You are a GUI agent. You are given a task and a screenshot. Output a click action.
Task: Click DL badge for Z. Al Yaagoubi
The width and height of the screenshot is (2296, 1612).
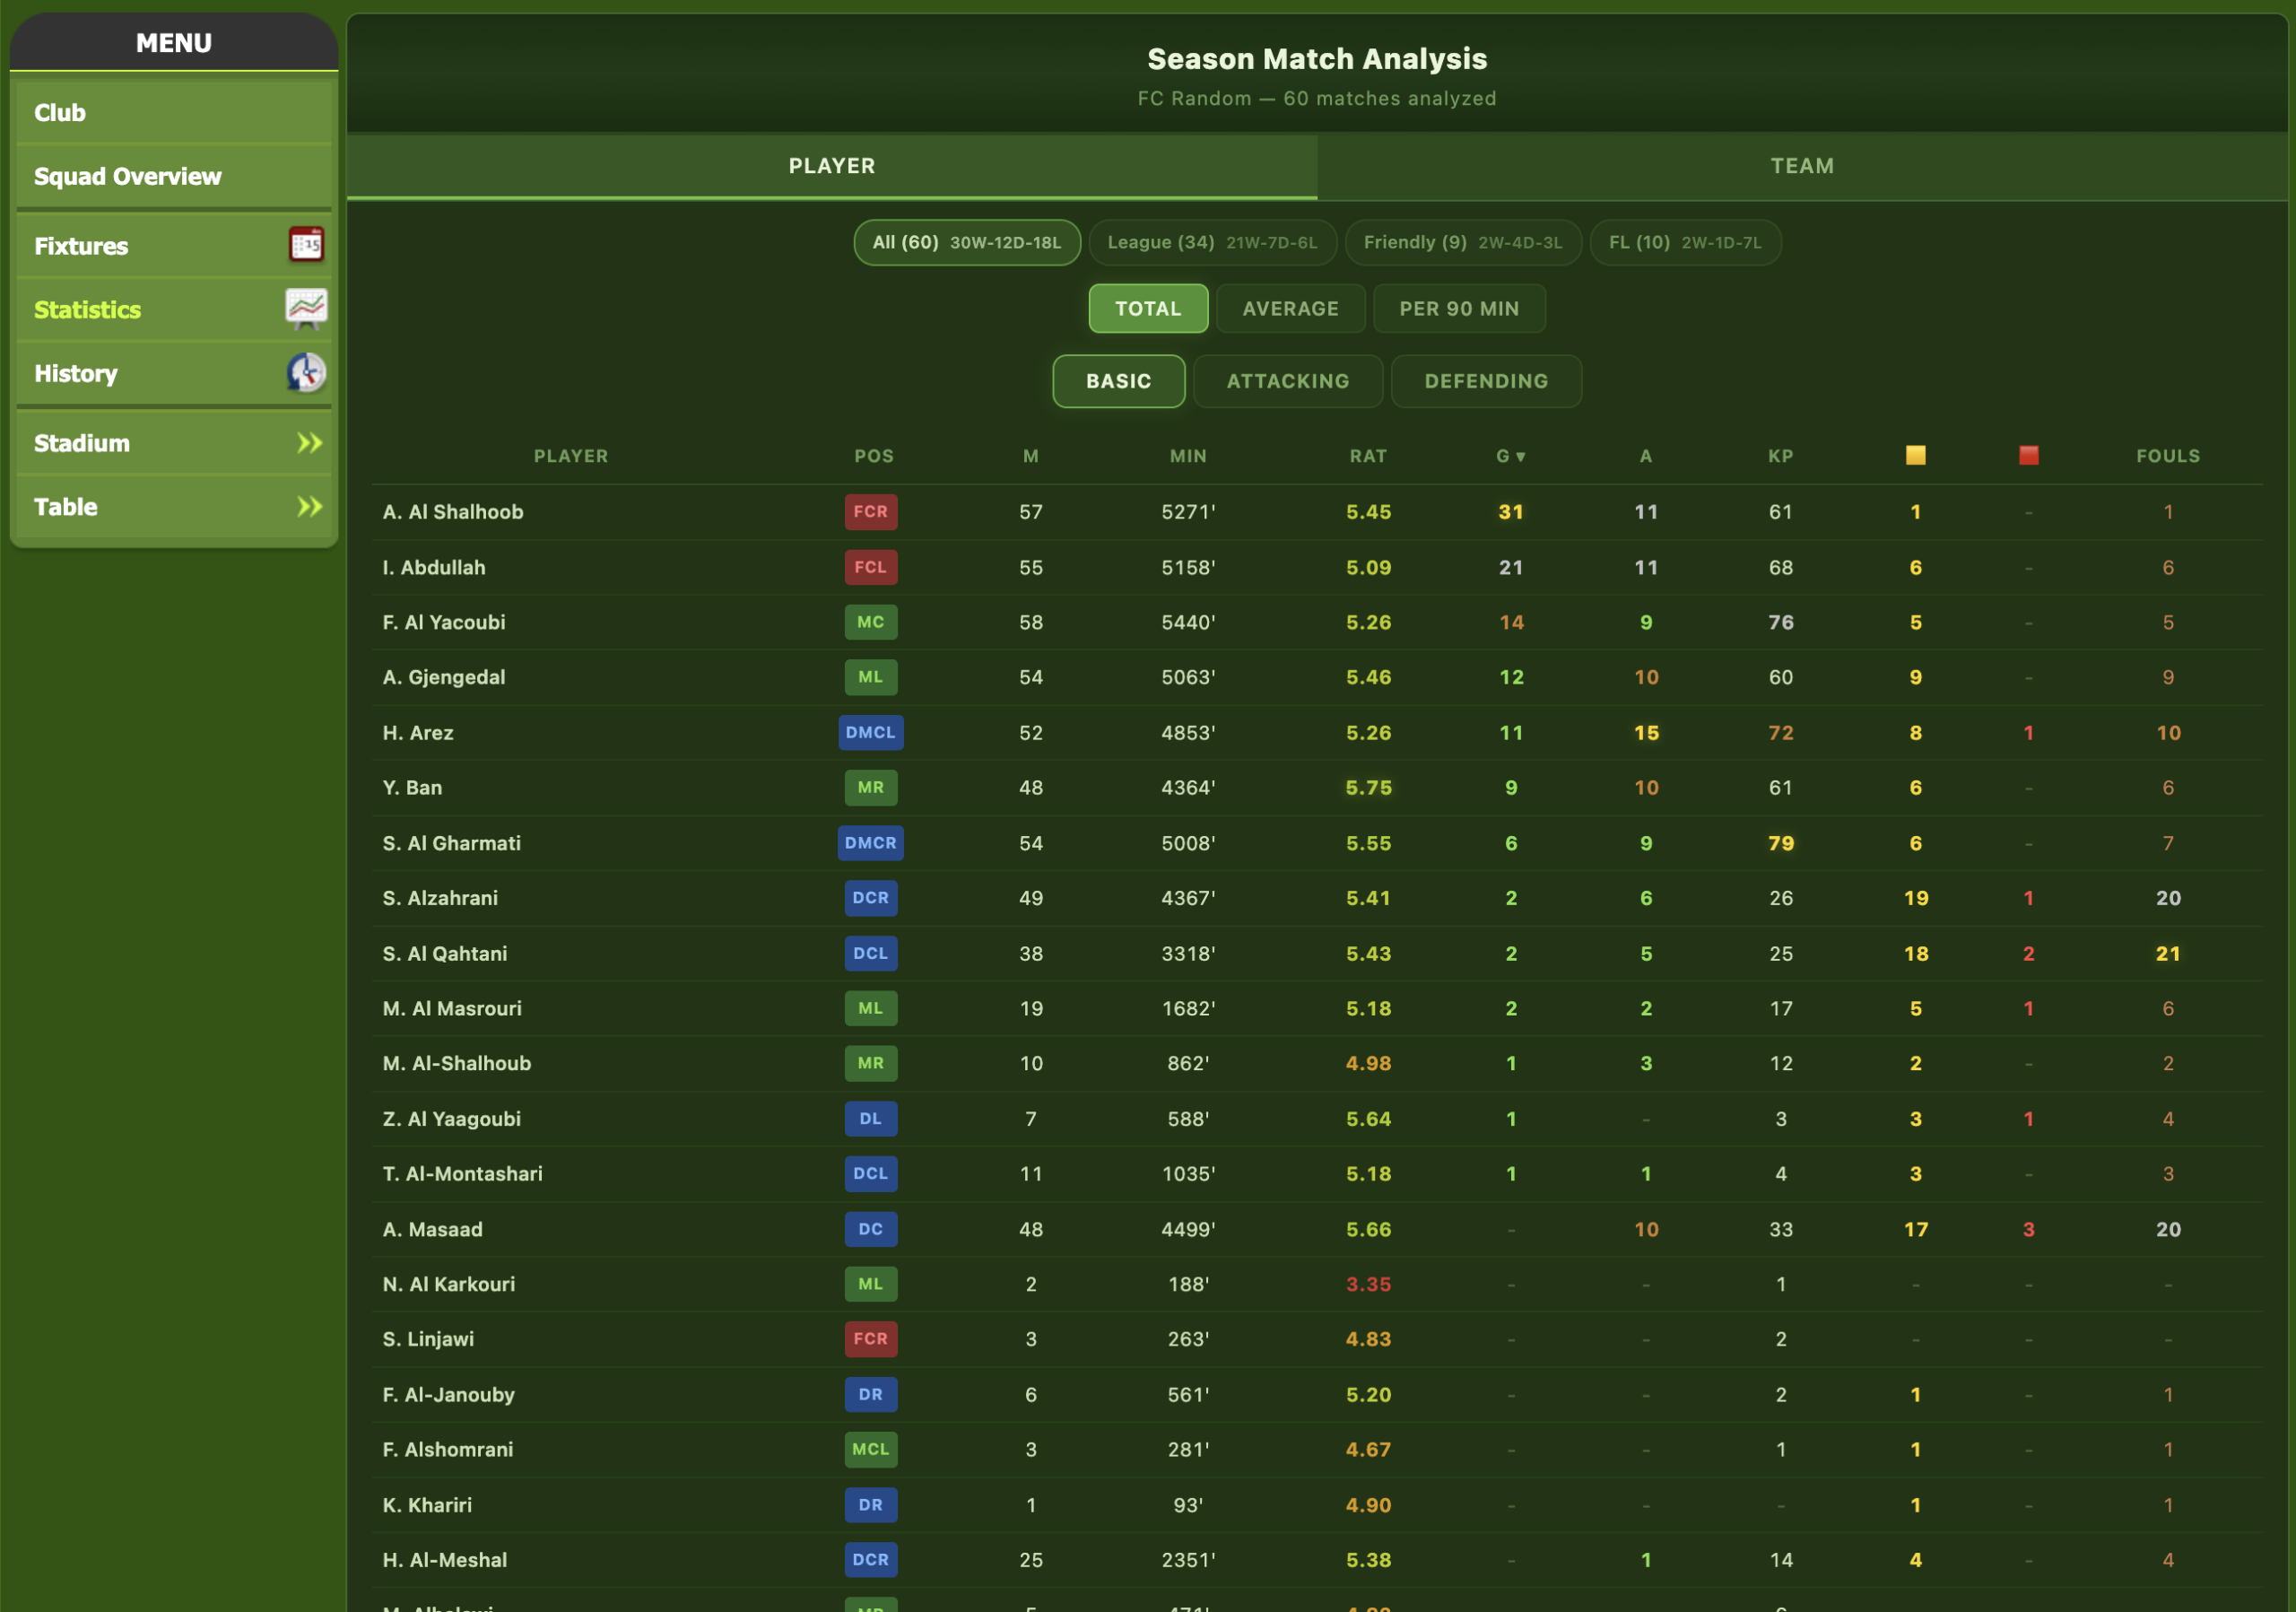[x=870, y=1119]
